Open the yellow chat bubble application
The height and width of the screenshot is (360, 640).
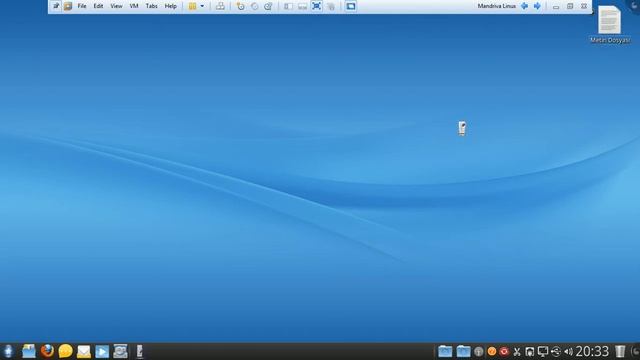pyautogui.click(x=65, y=351)
